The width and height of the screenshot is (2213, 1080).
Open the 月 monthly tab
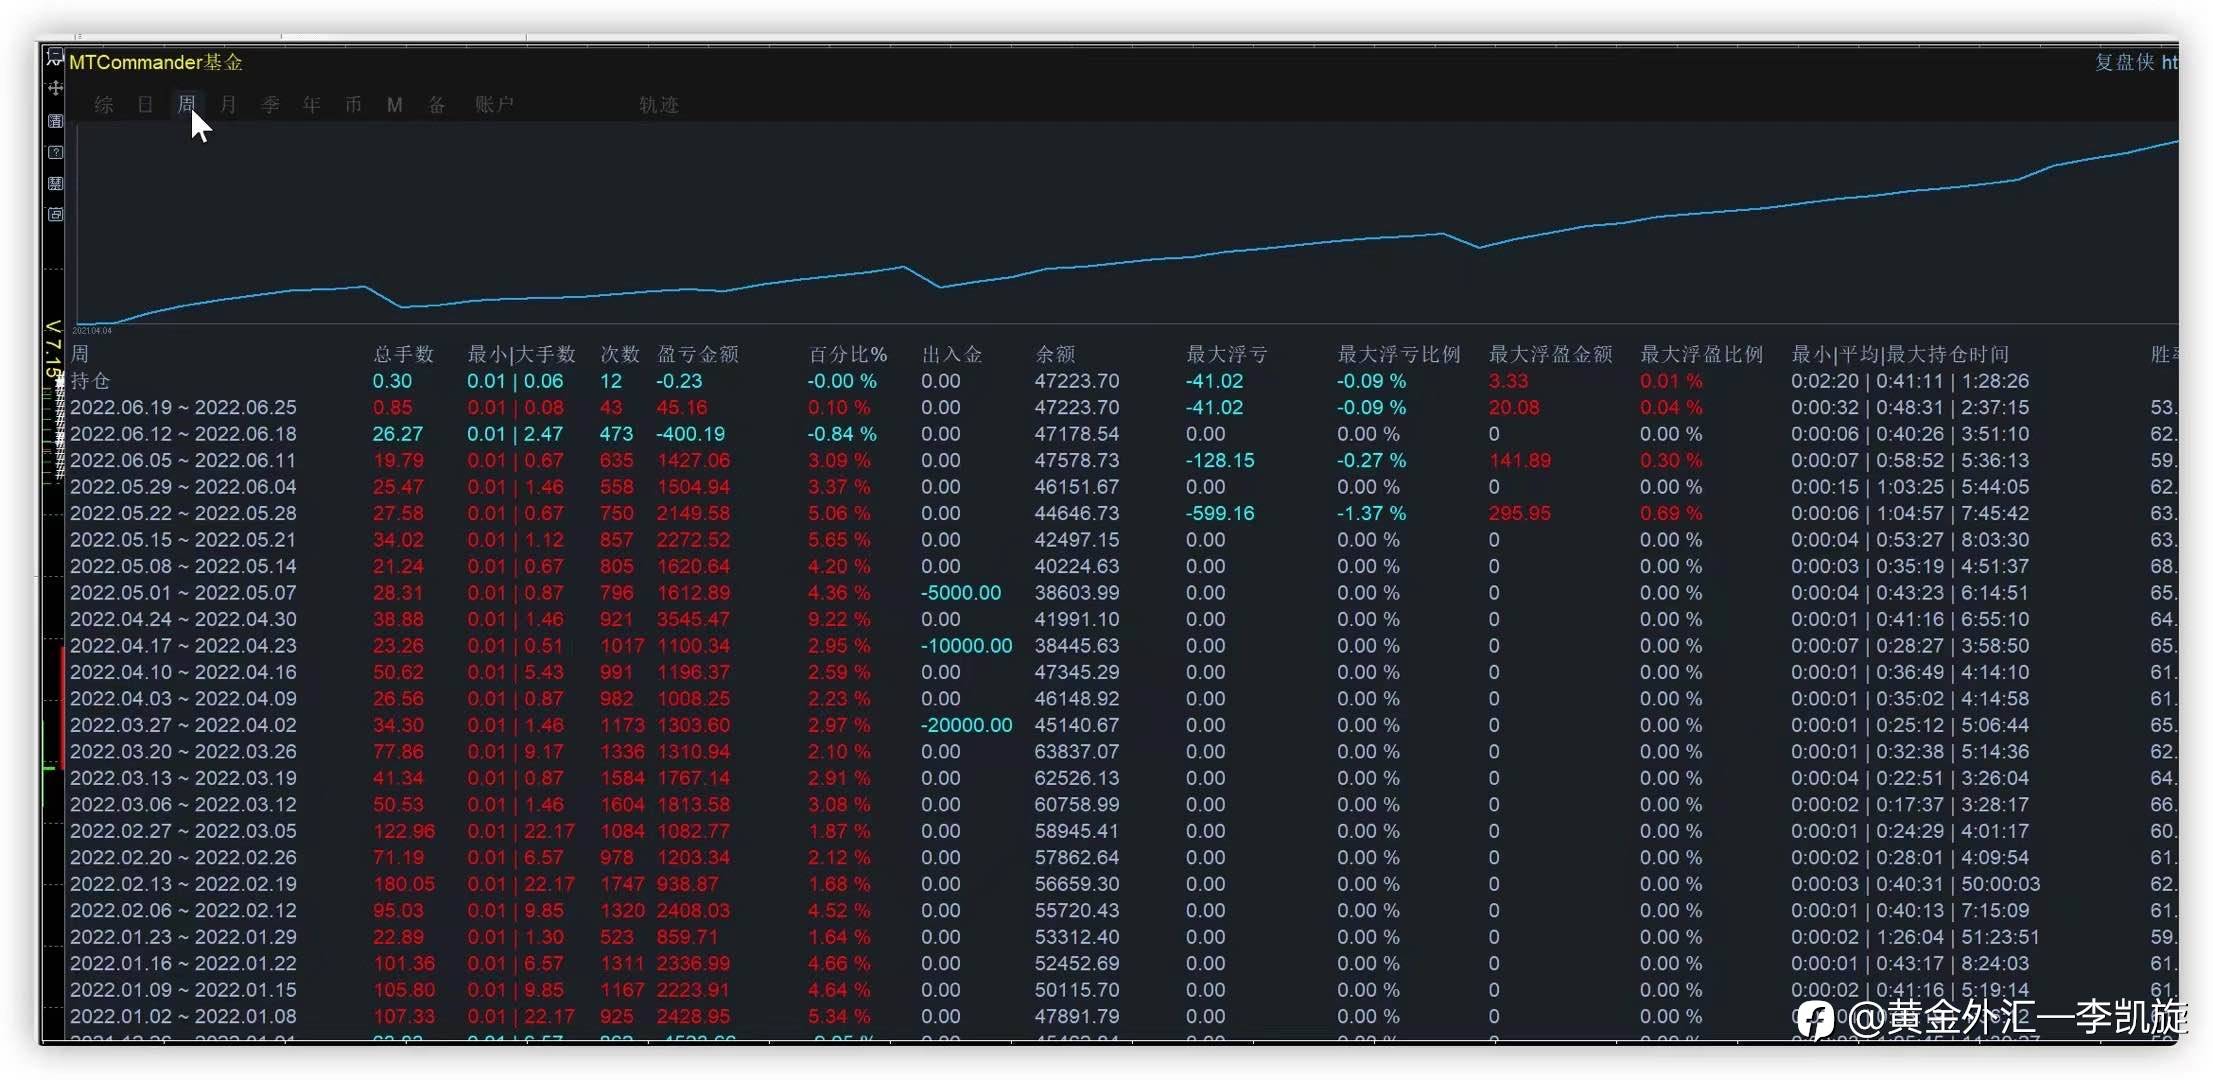pos(228,105)
